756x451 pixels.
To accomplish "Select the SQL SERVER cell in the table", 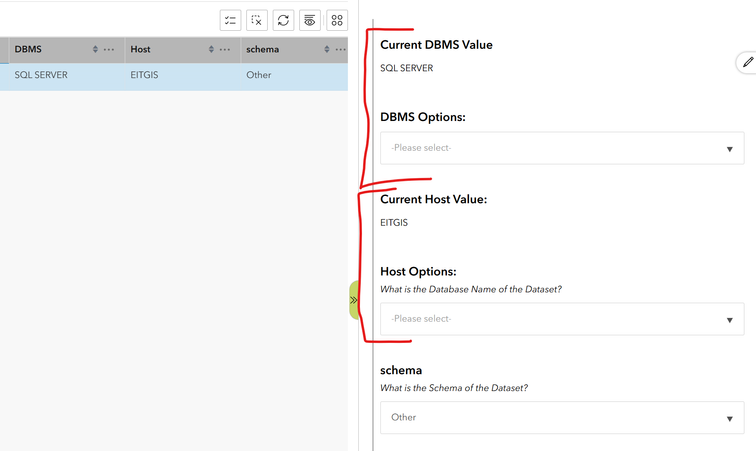I will tap(42, 75).
